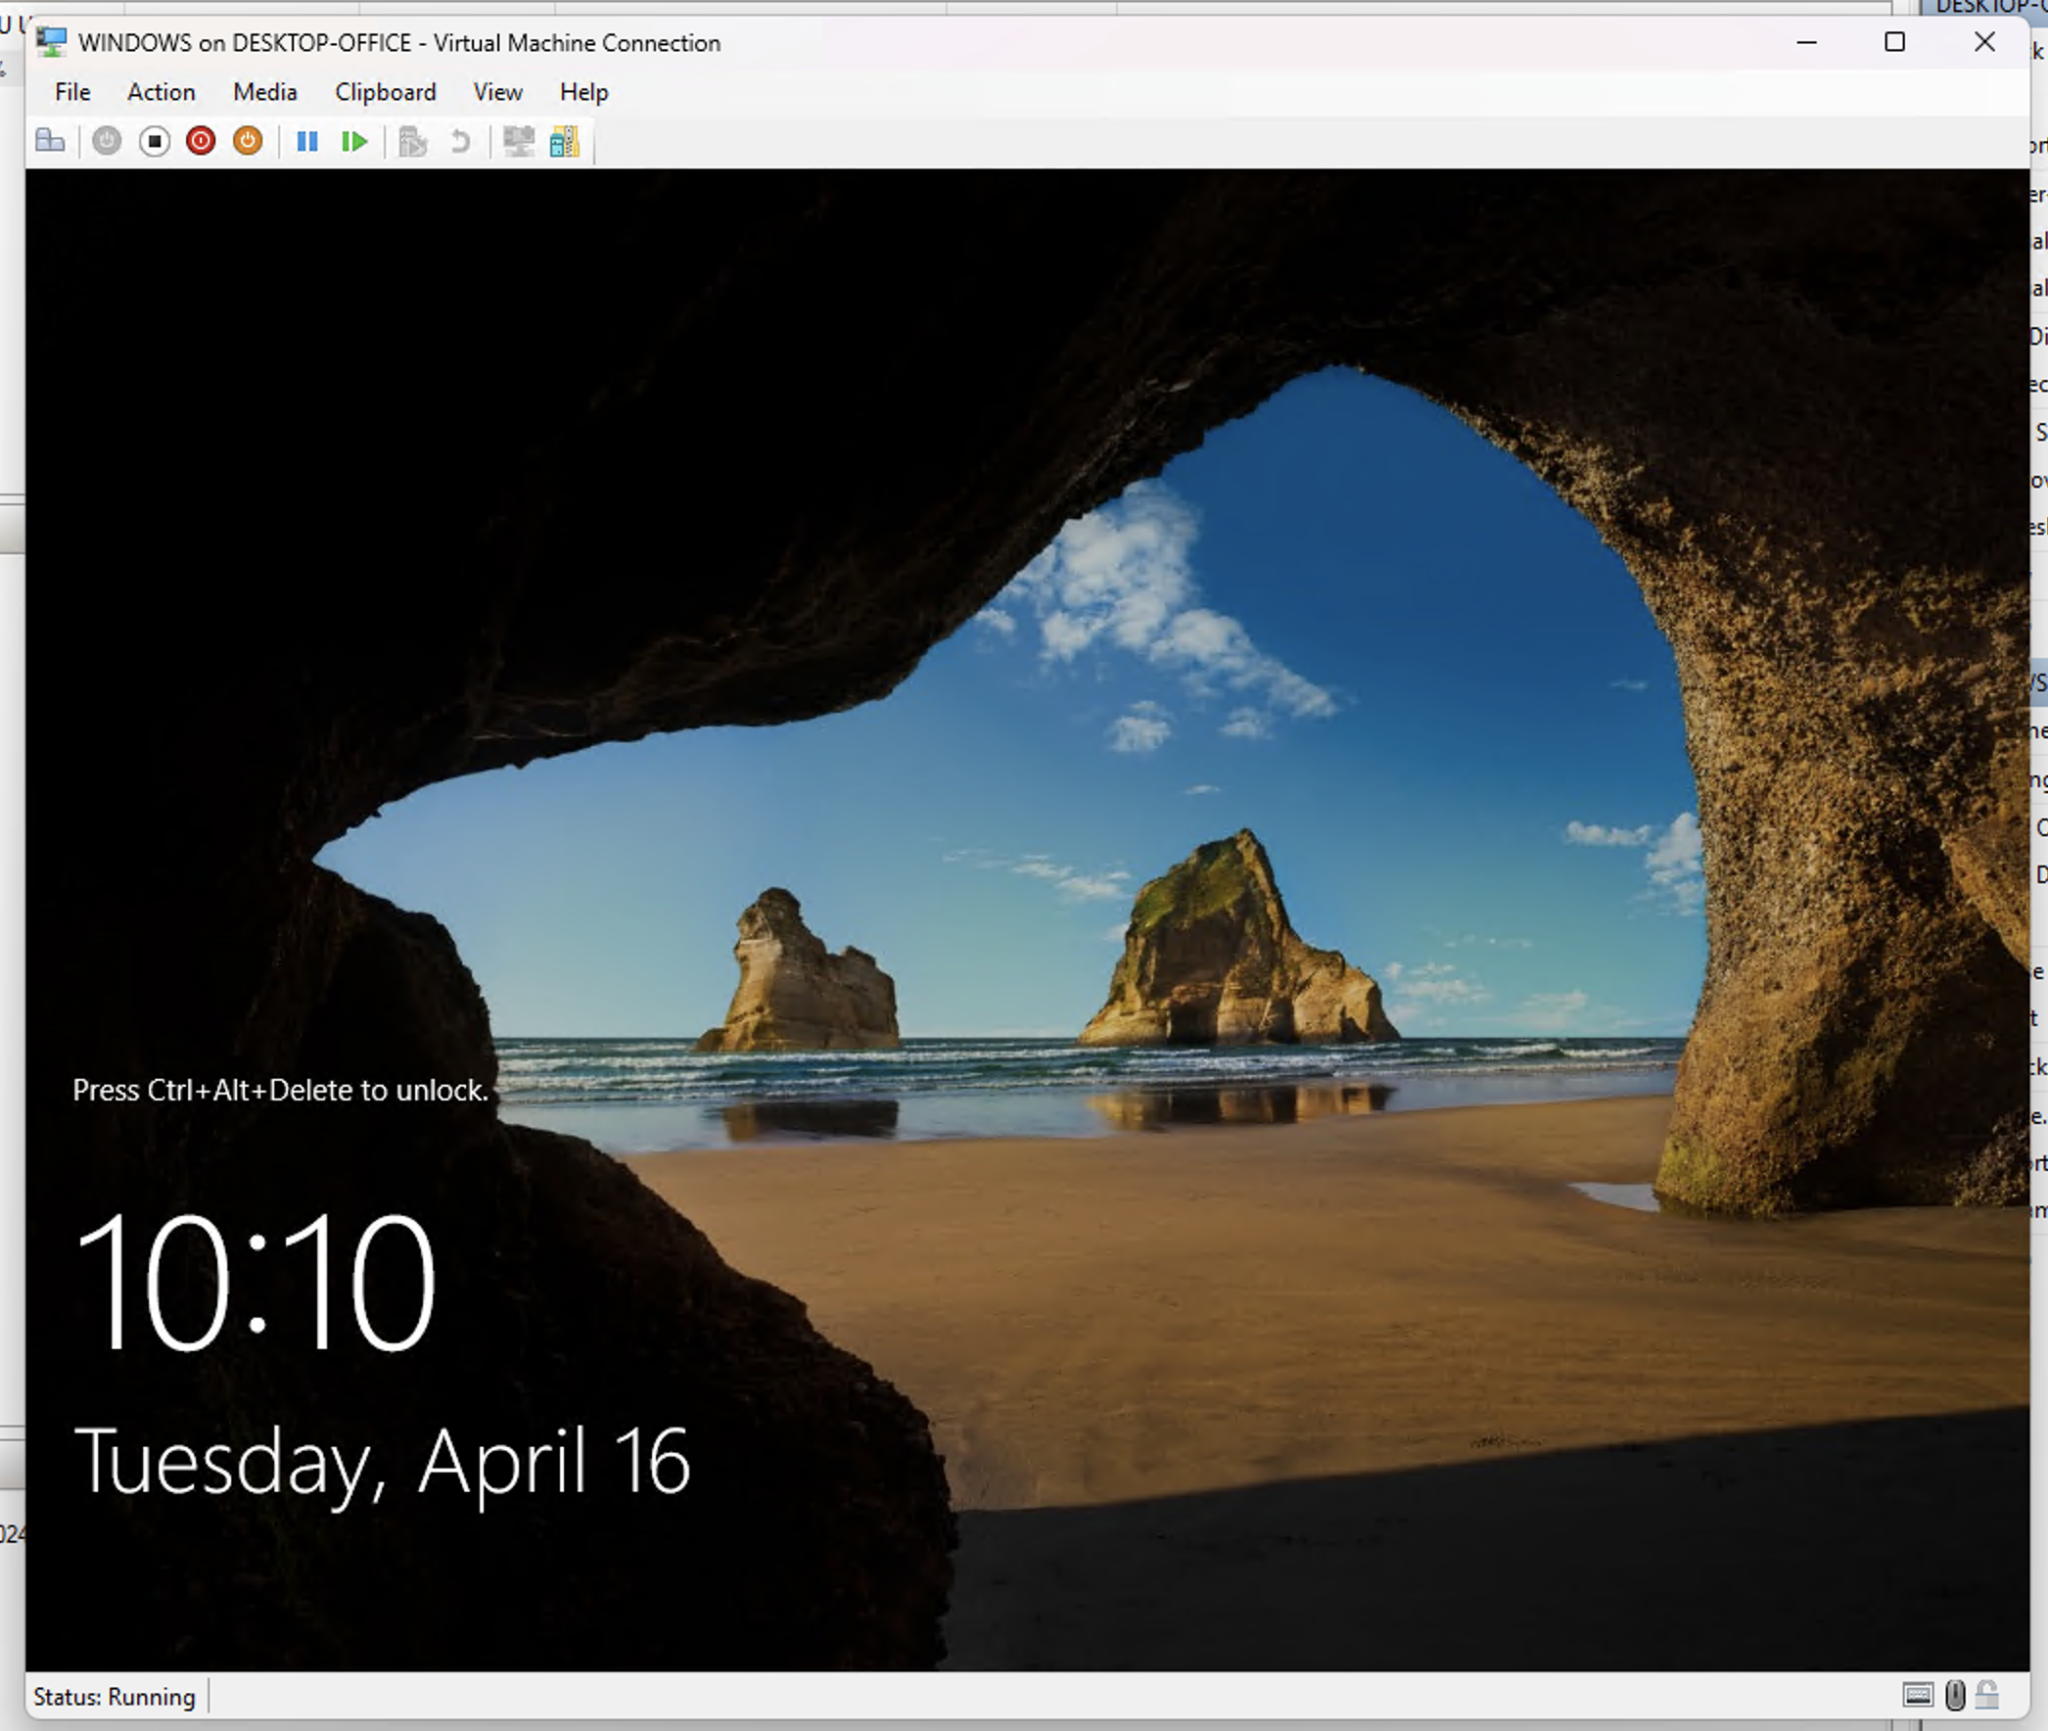Reset the VM with the green play icon
Viewport: 2048px width, 1731px height.
tap(354, 141)
